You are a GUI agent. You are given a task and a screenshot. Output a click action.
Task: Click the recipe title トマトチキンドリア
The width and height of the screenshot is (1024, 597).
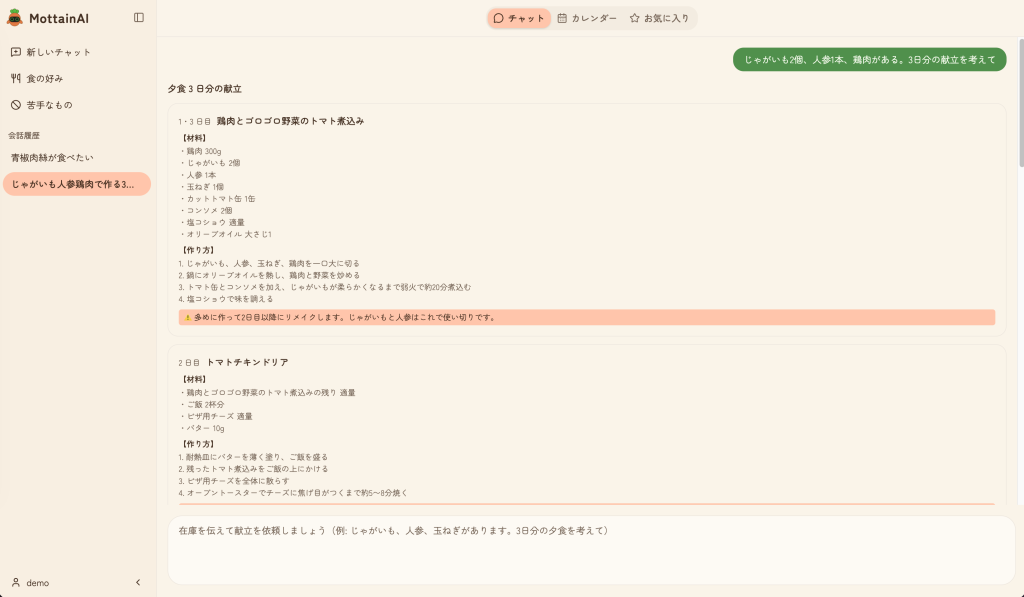coord(247,363)
